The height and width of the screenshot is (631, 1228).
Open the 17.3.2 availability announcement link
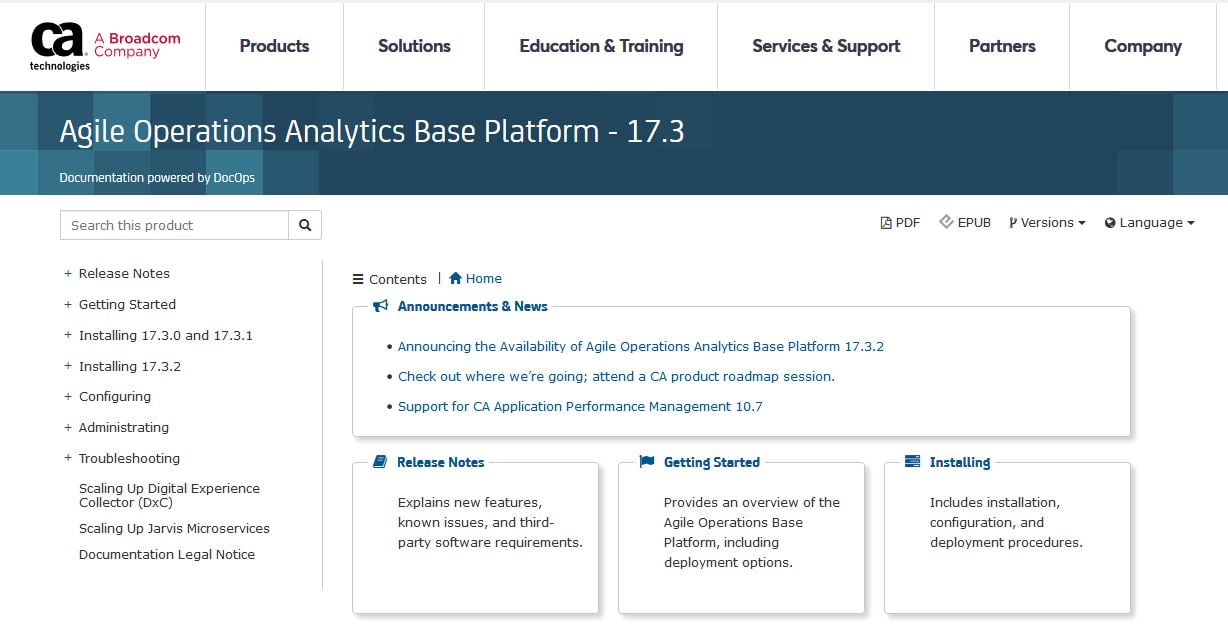[641, 347]
